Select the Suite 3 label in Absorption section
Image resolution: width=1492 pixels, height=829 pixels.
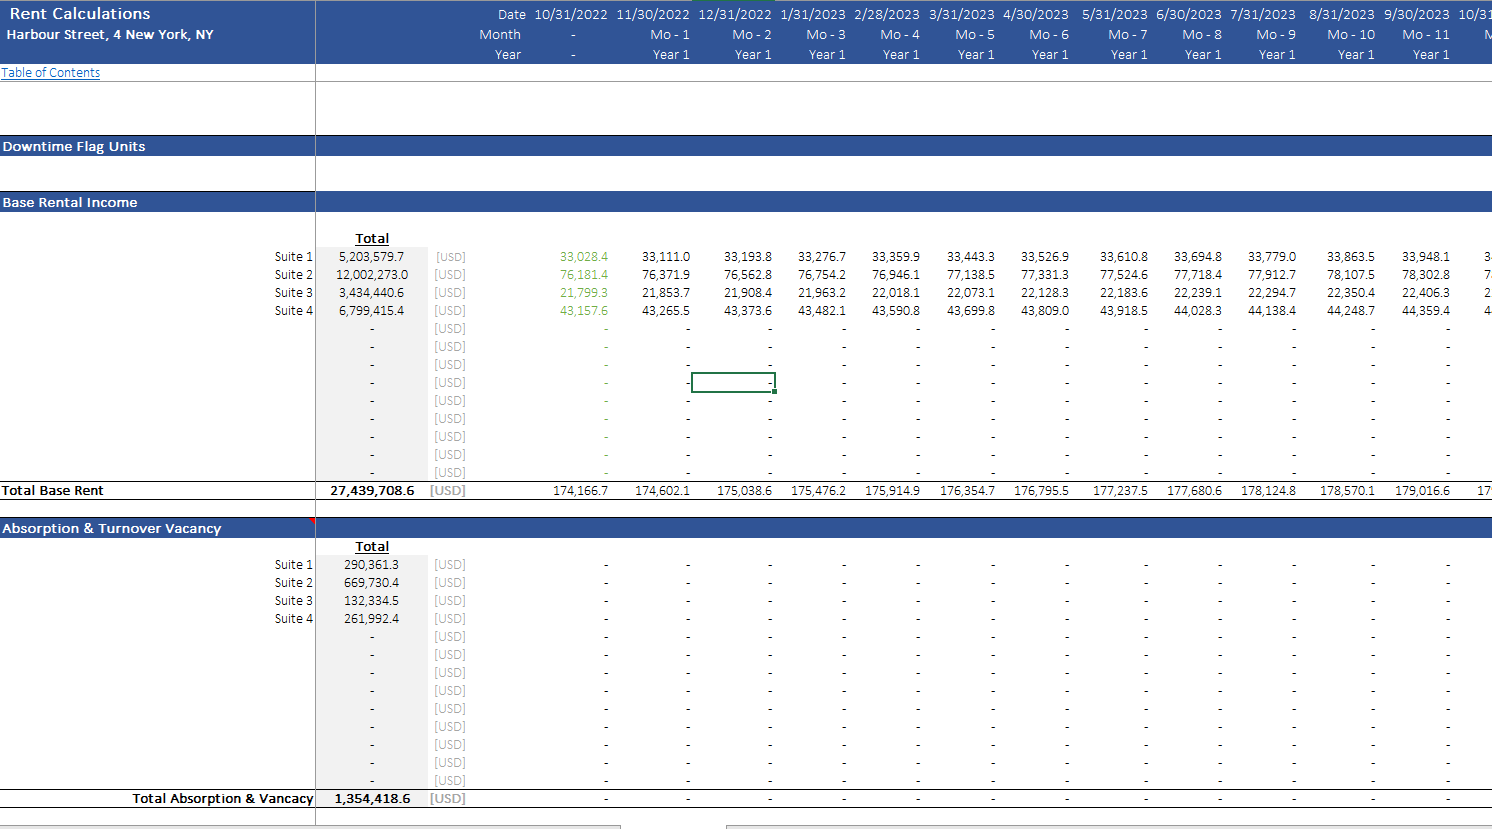[x=294, y=601]
